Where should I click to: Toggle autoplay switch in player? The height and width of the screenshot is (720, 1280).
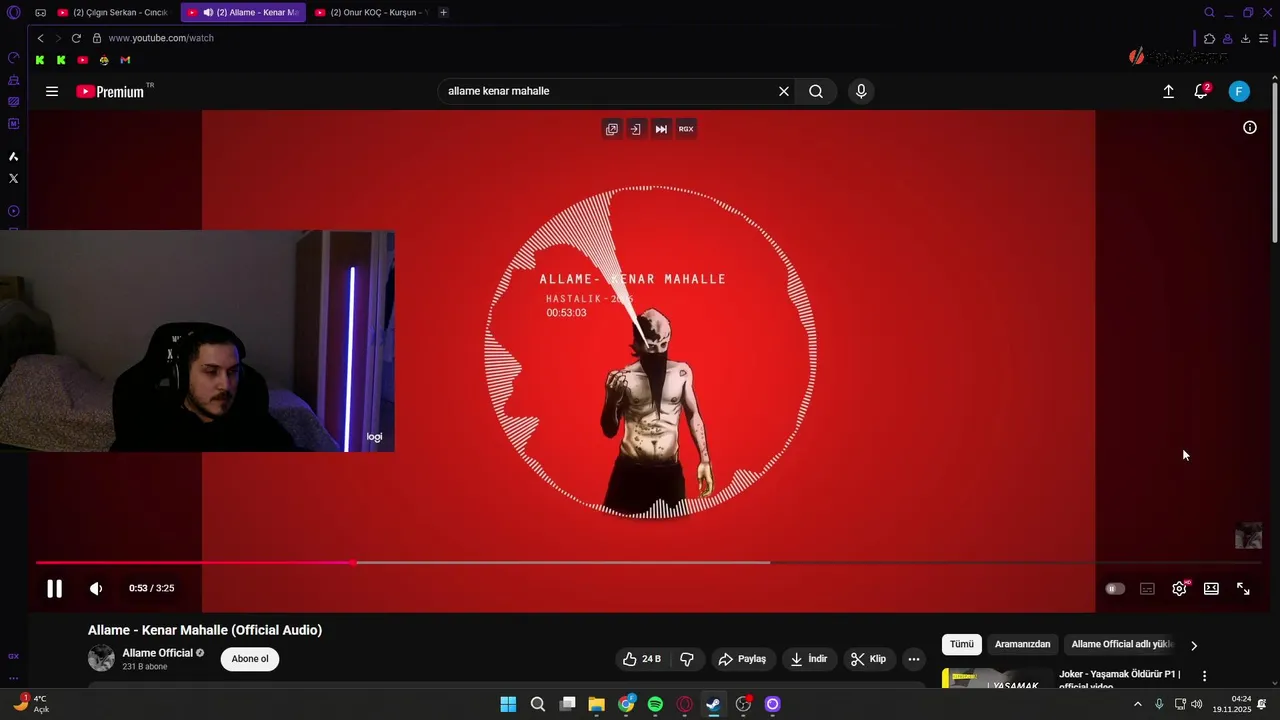tap(1115, 589)
